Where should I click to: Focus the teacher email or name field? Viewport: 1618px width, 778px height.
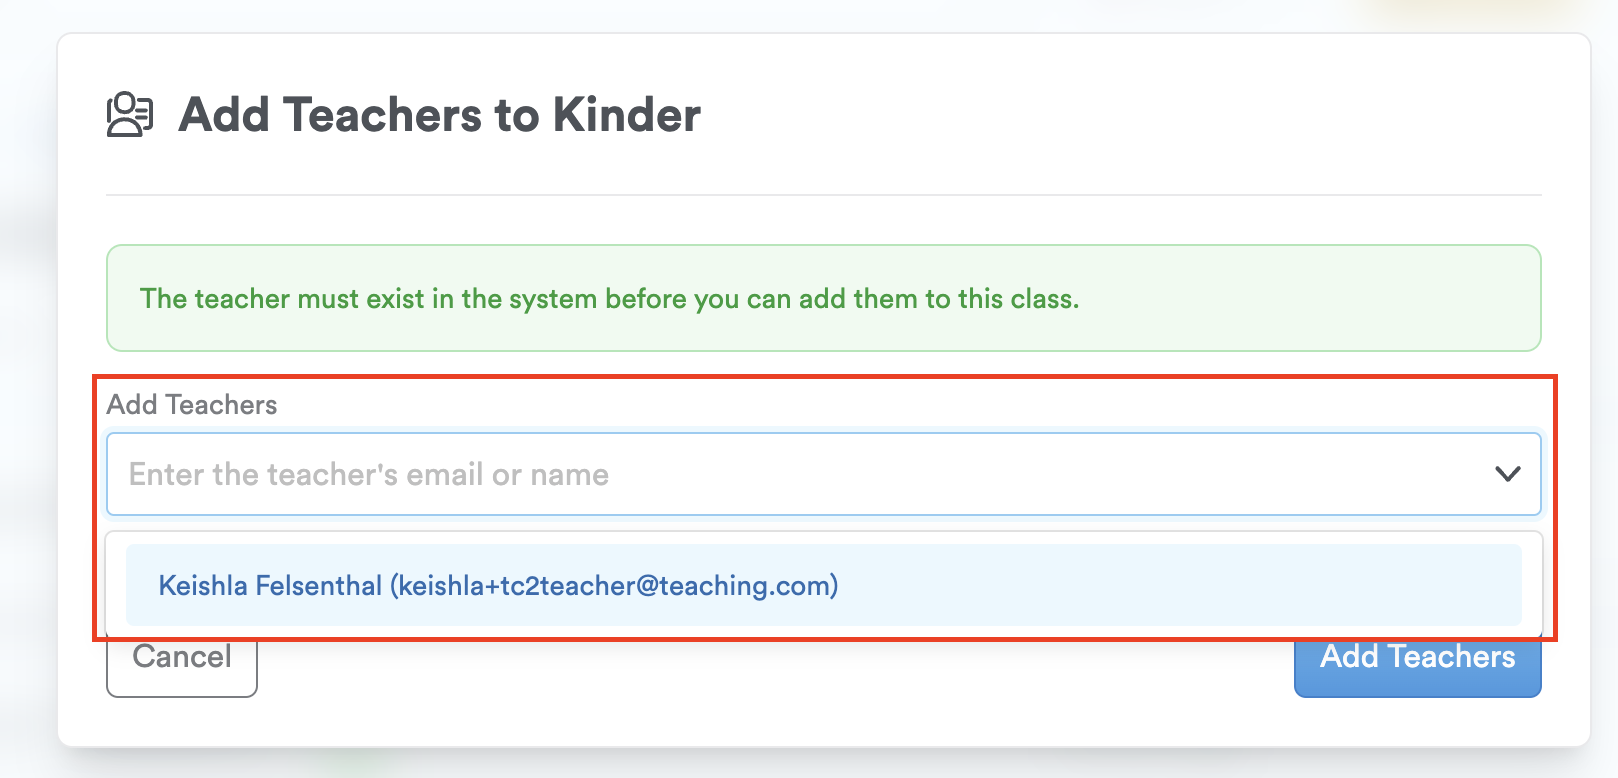pos(800,474)
